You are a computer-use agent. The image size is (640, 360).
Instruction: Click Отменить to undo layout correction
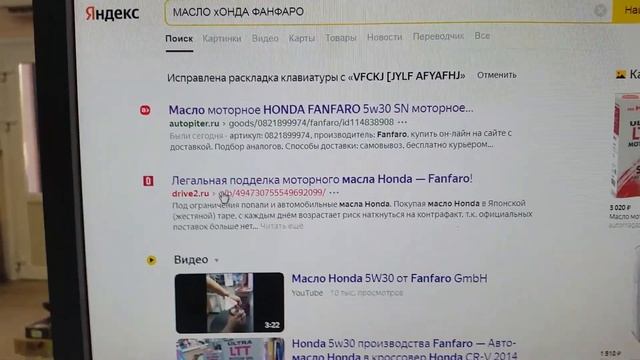click(497, 75)
